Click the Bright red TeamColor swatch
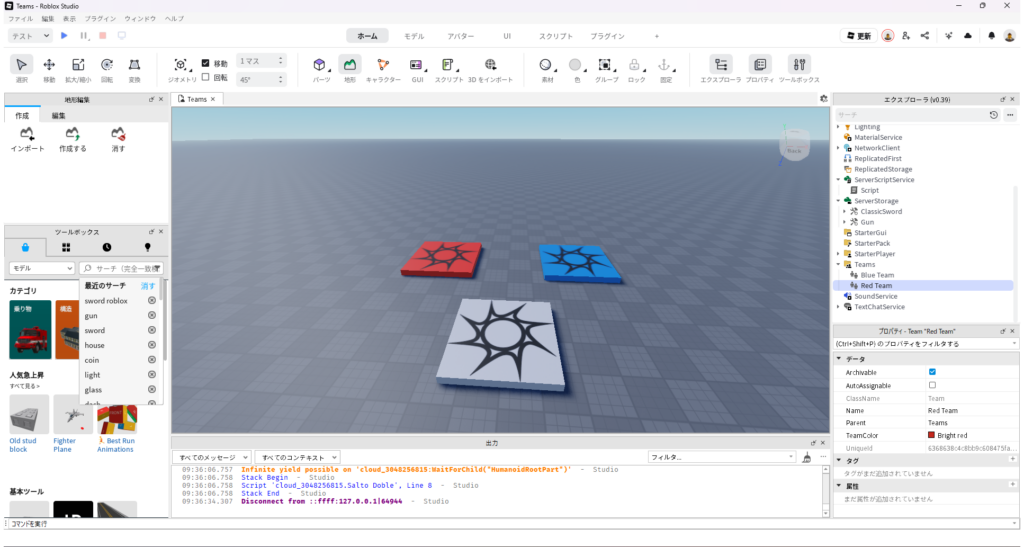Viewport: 1024px width, 547px height. pos(931,435)
